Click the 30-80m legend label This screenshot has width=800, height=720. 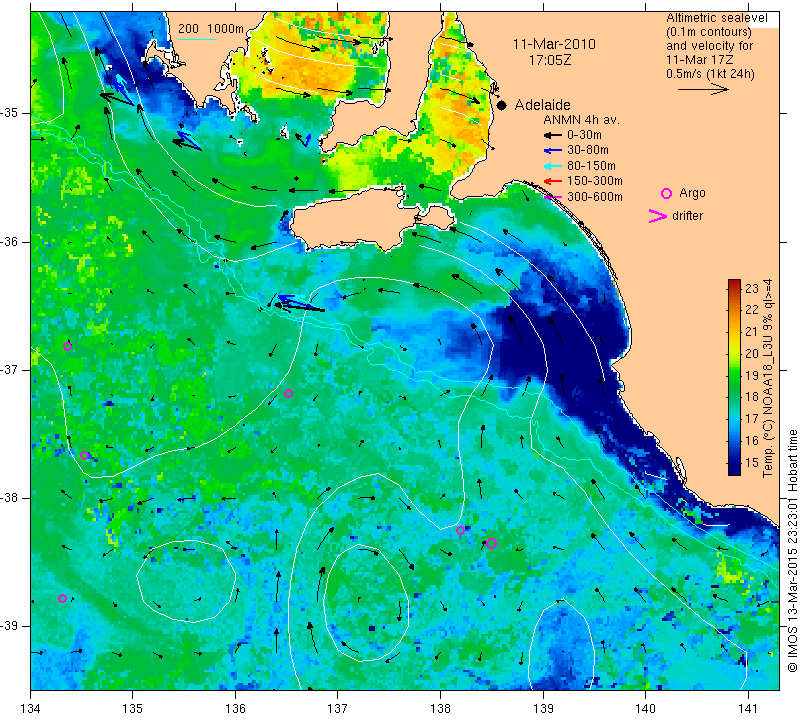pyautogui.click(x=587, y=151)
